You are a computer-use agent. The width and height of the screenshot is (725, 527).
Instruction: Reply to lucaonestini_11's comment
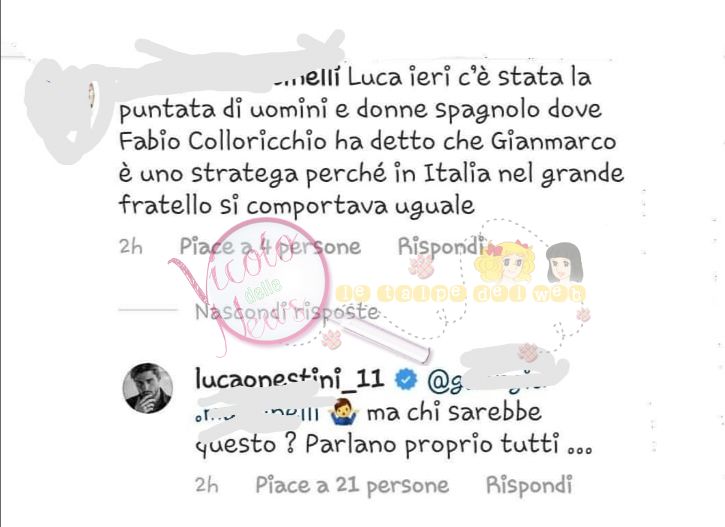point(529,485)
